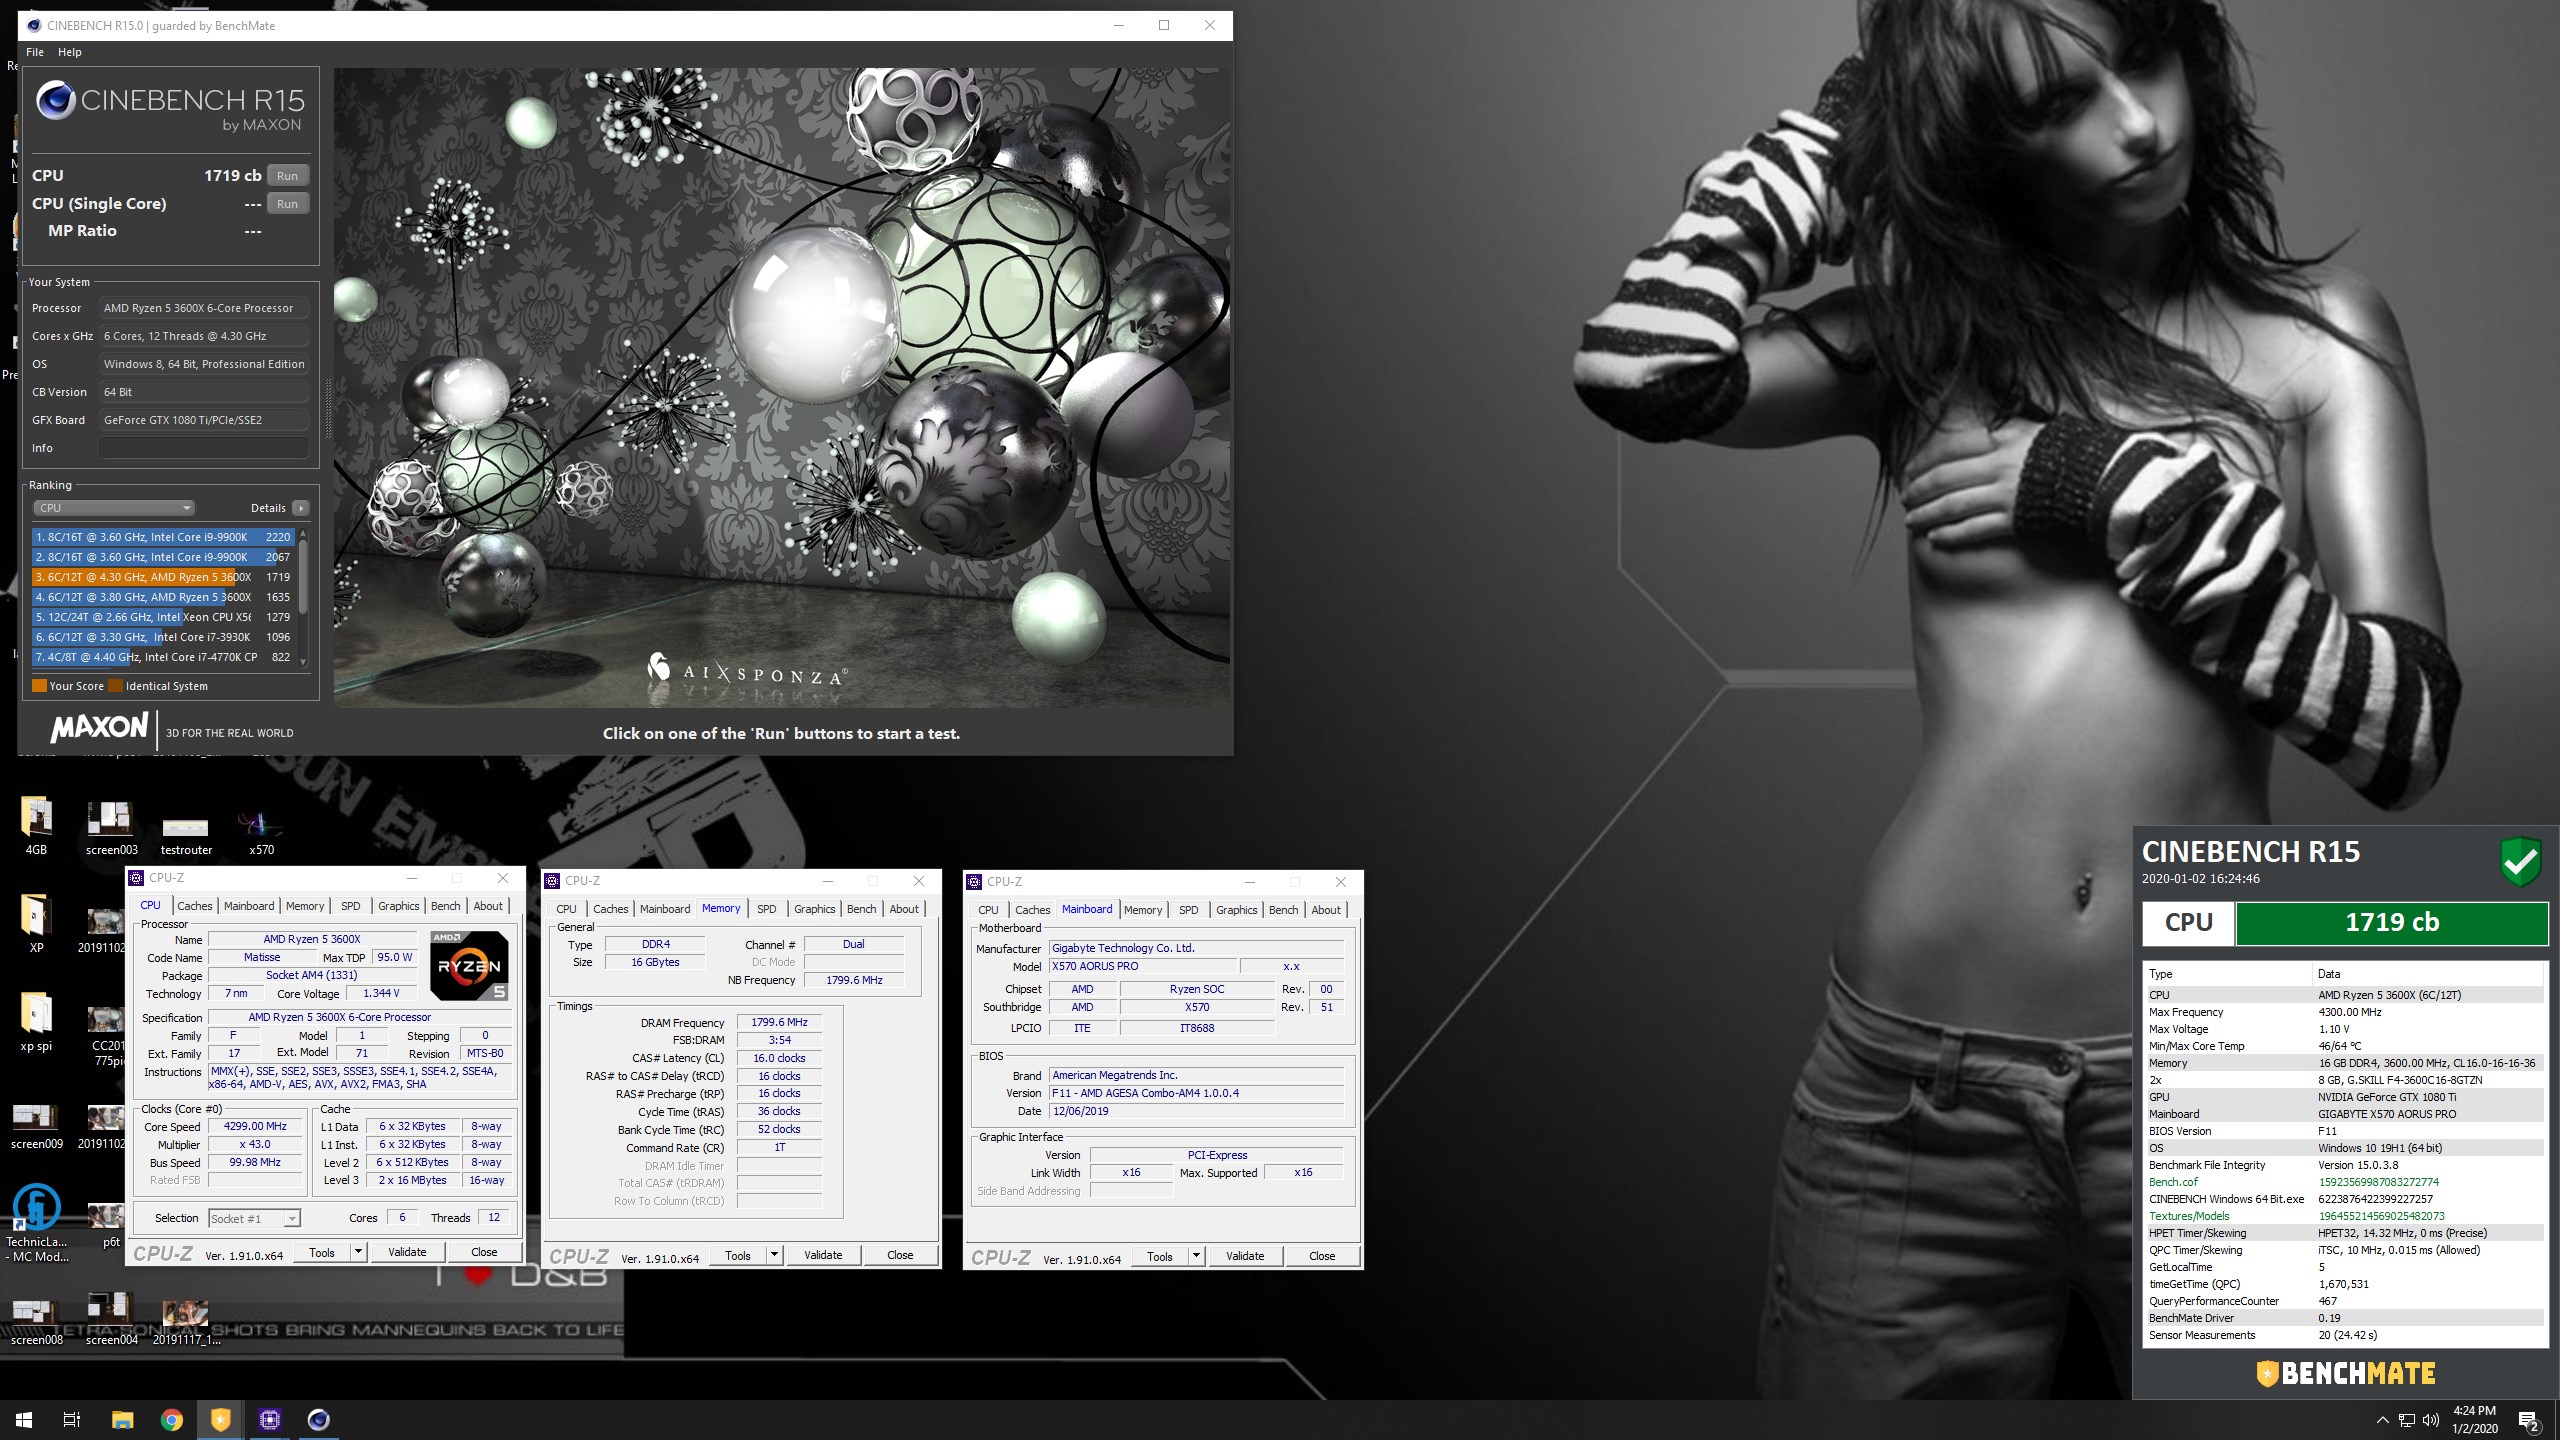Open the XP folder icon
This screenshot has height=1440, width=2560.
pyautogui.click(x=36, y=923)
